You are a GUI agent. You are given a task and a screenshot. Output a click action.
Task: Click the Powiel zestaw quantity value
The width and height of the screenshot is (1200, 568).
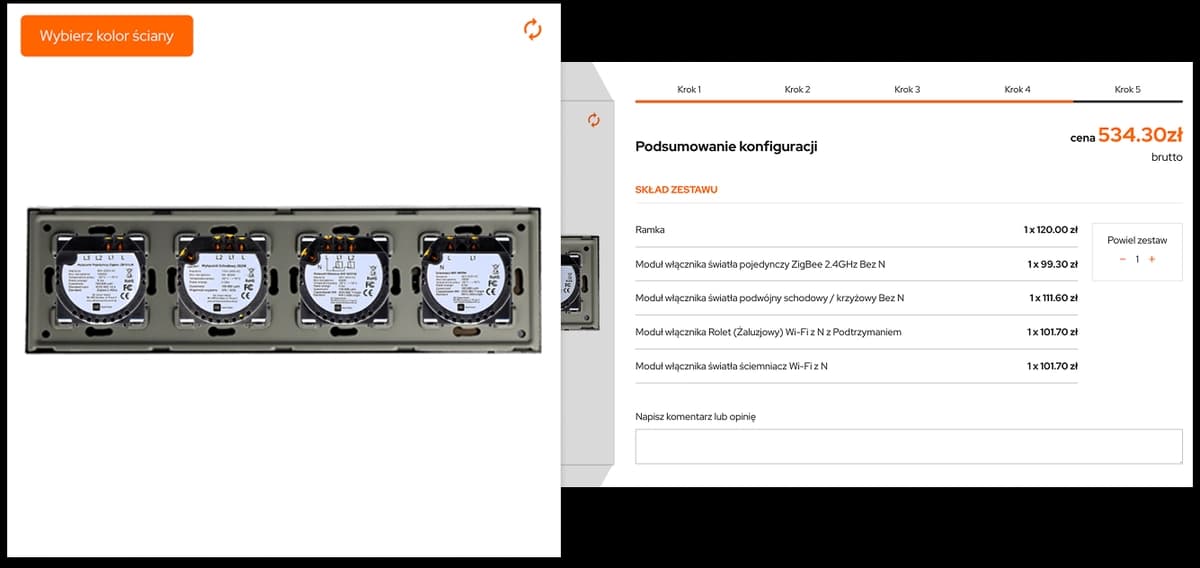click(1137, 259)
